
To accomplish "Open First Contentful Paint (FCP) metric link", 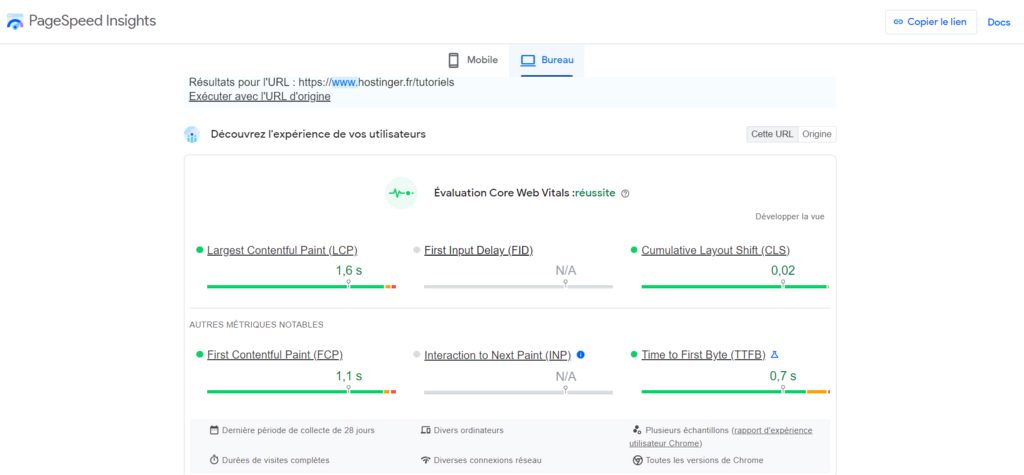I will point(274,355).
